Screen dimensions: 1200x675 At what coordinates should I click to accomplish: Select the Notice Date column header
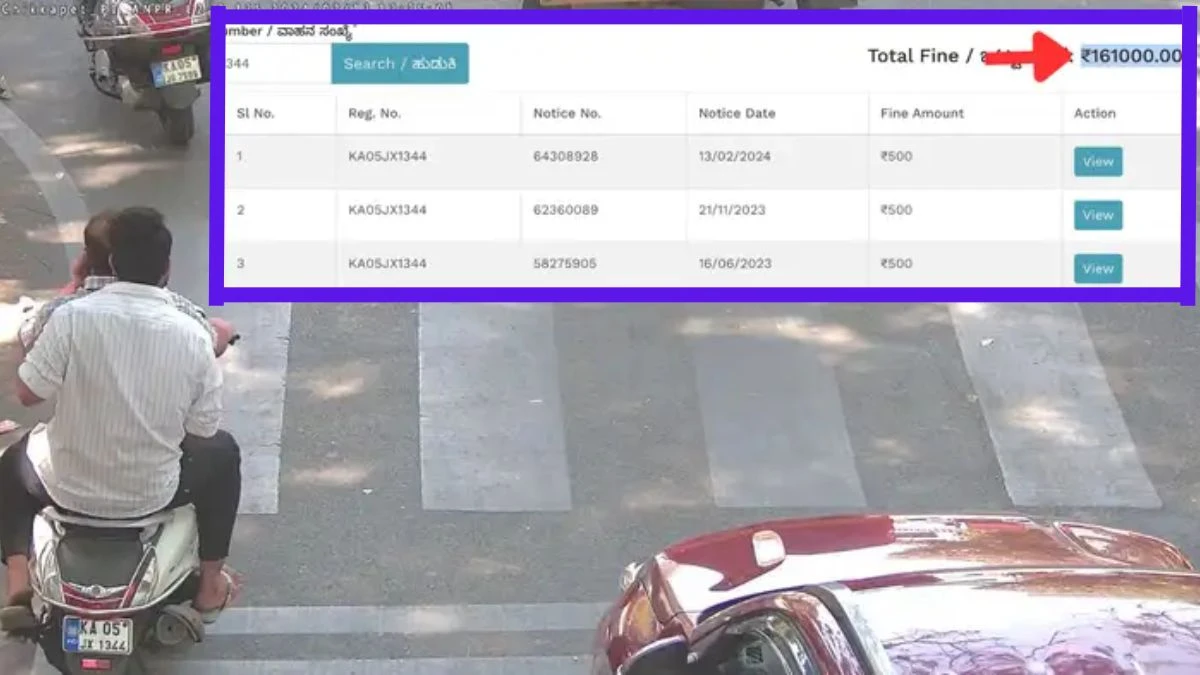tap(737, 113)
